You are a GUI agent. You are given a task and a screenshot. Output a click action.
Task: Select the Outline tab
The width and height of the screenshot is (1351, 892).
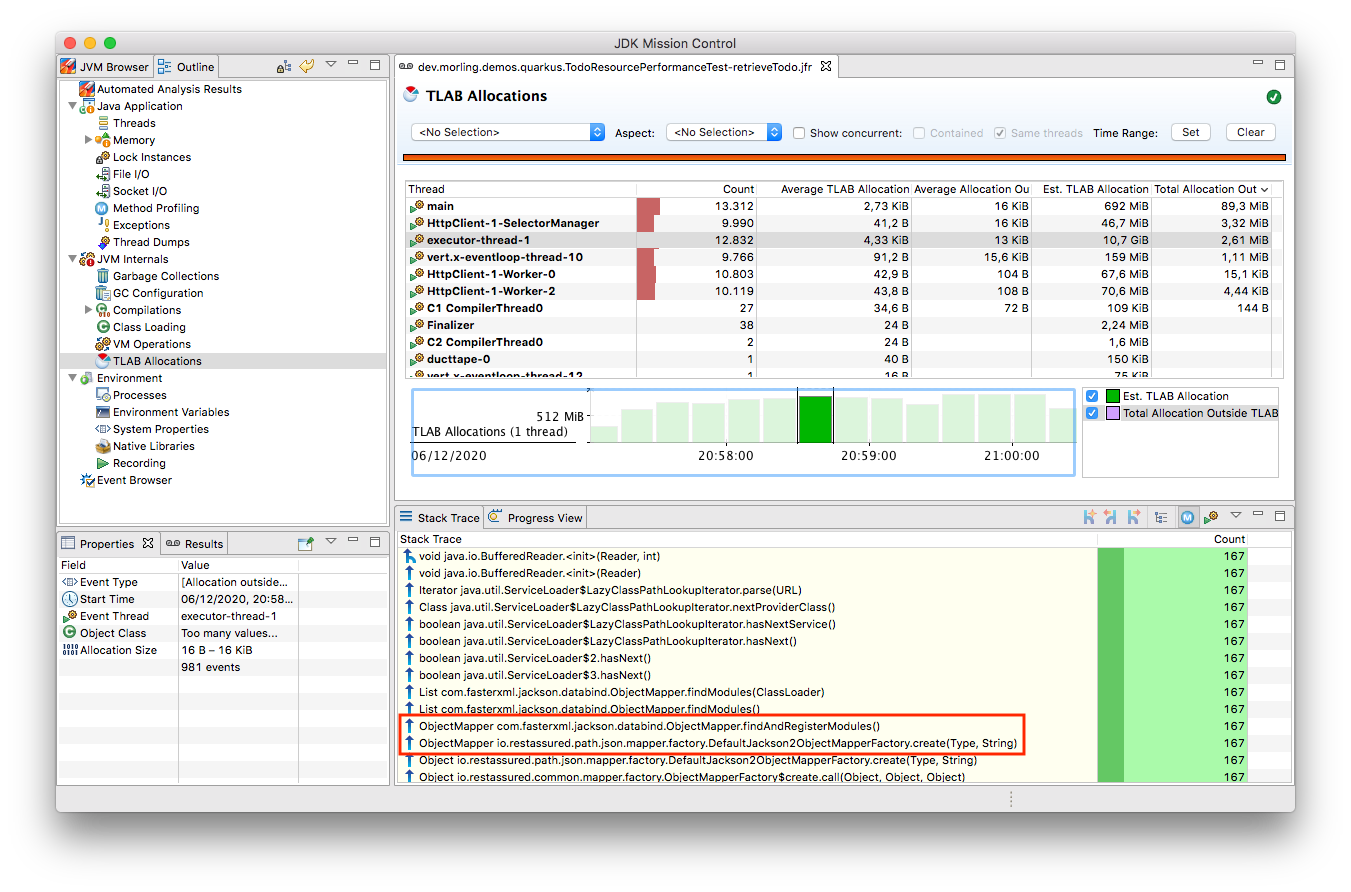[x=186, y=67]
